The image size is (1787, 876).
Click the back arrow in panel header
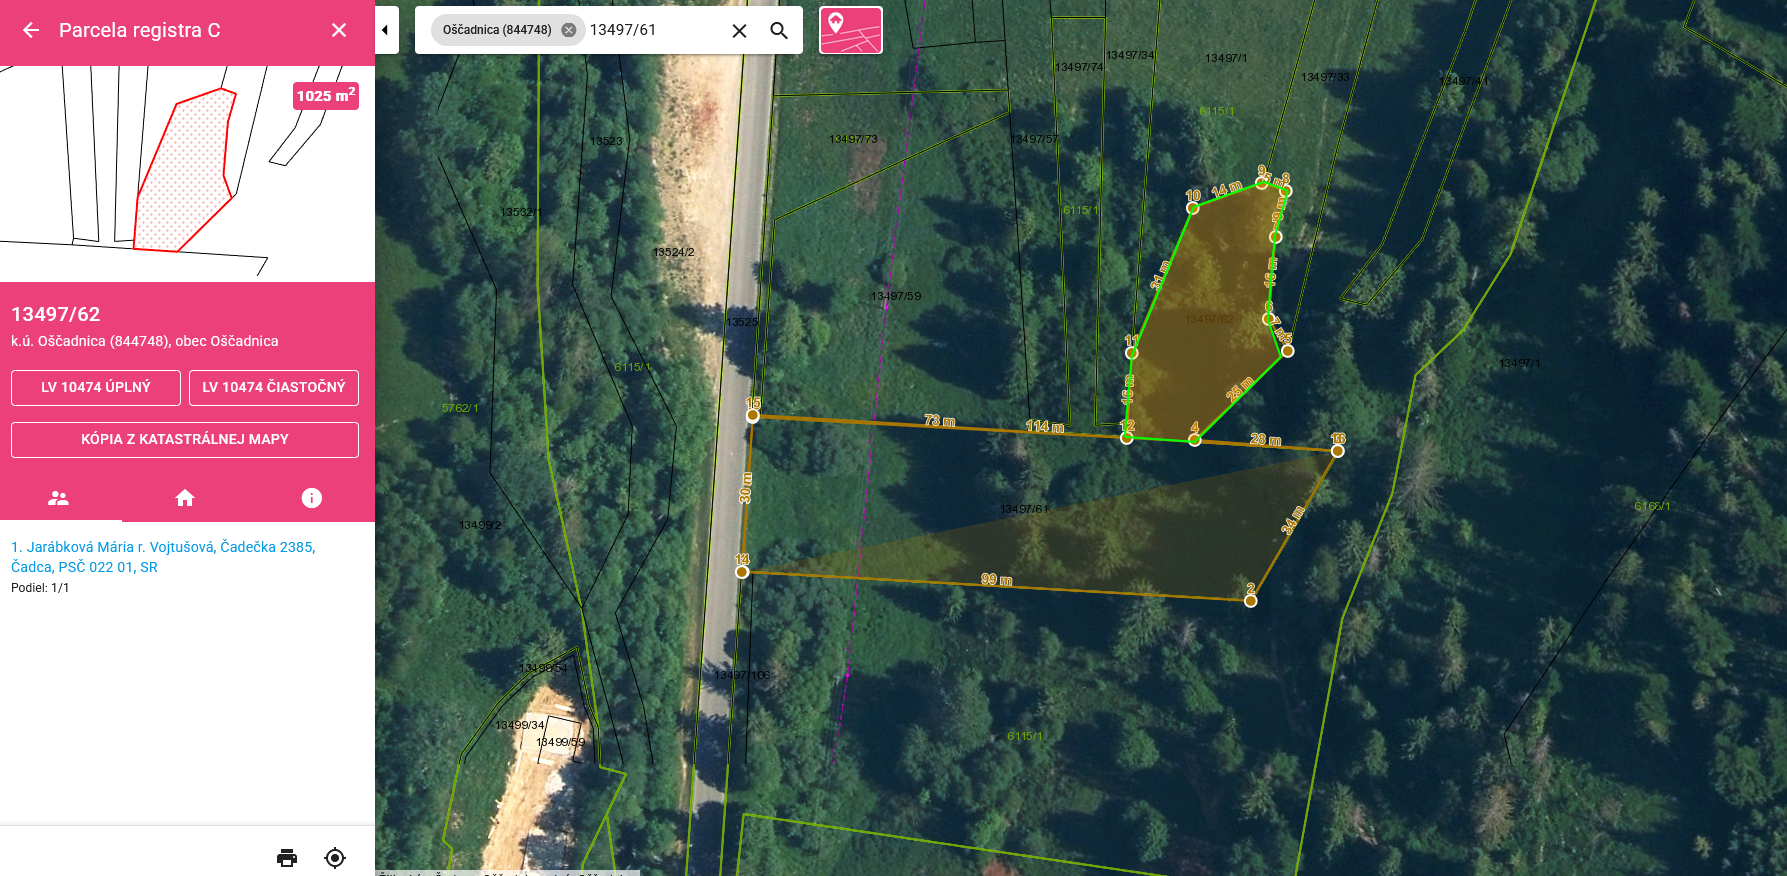pos(31,30)
